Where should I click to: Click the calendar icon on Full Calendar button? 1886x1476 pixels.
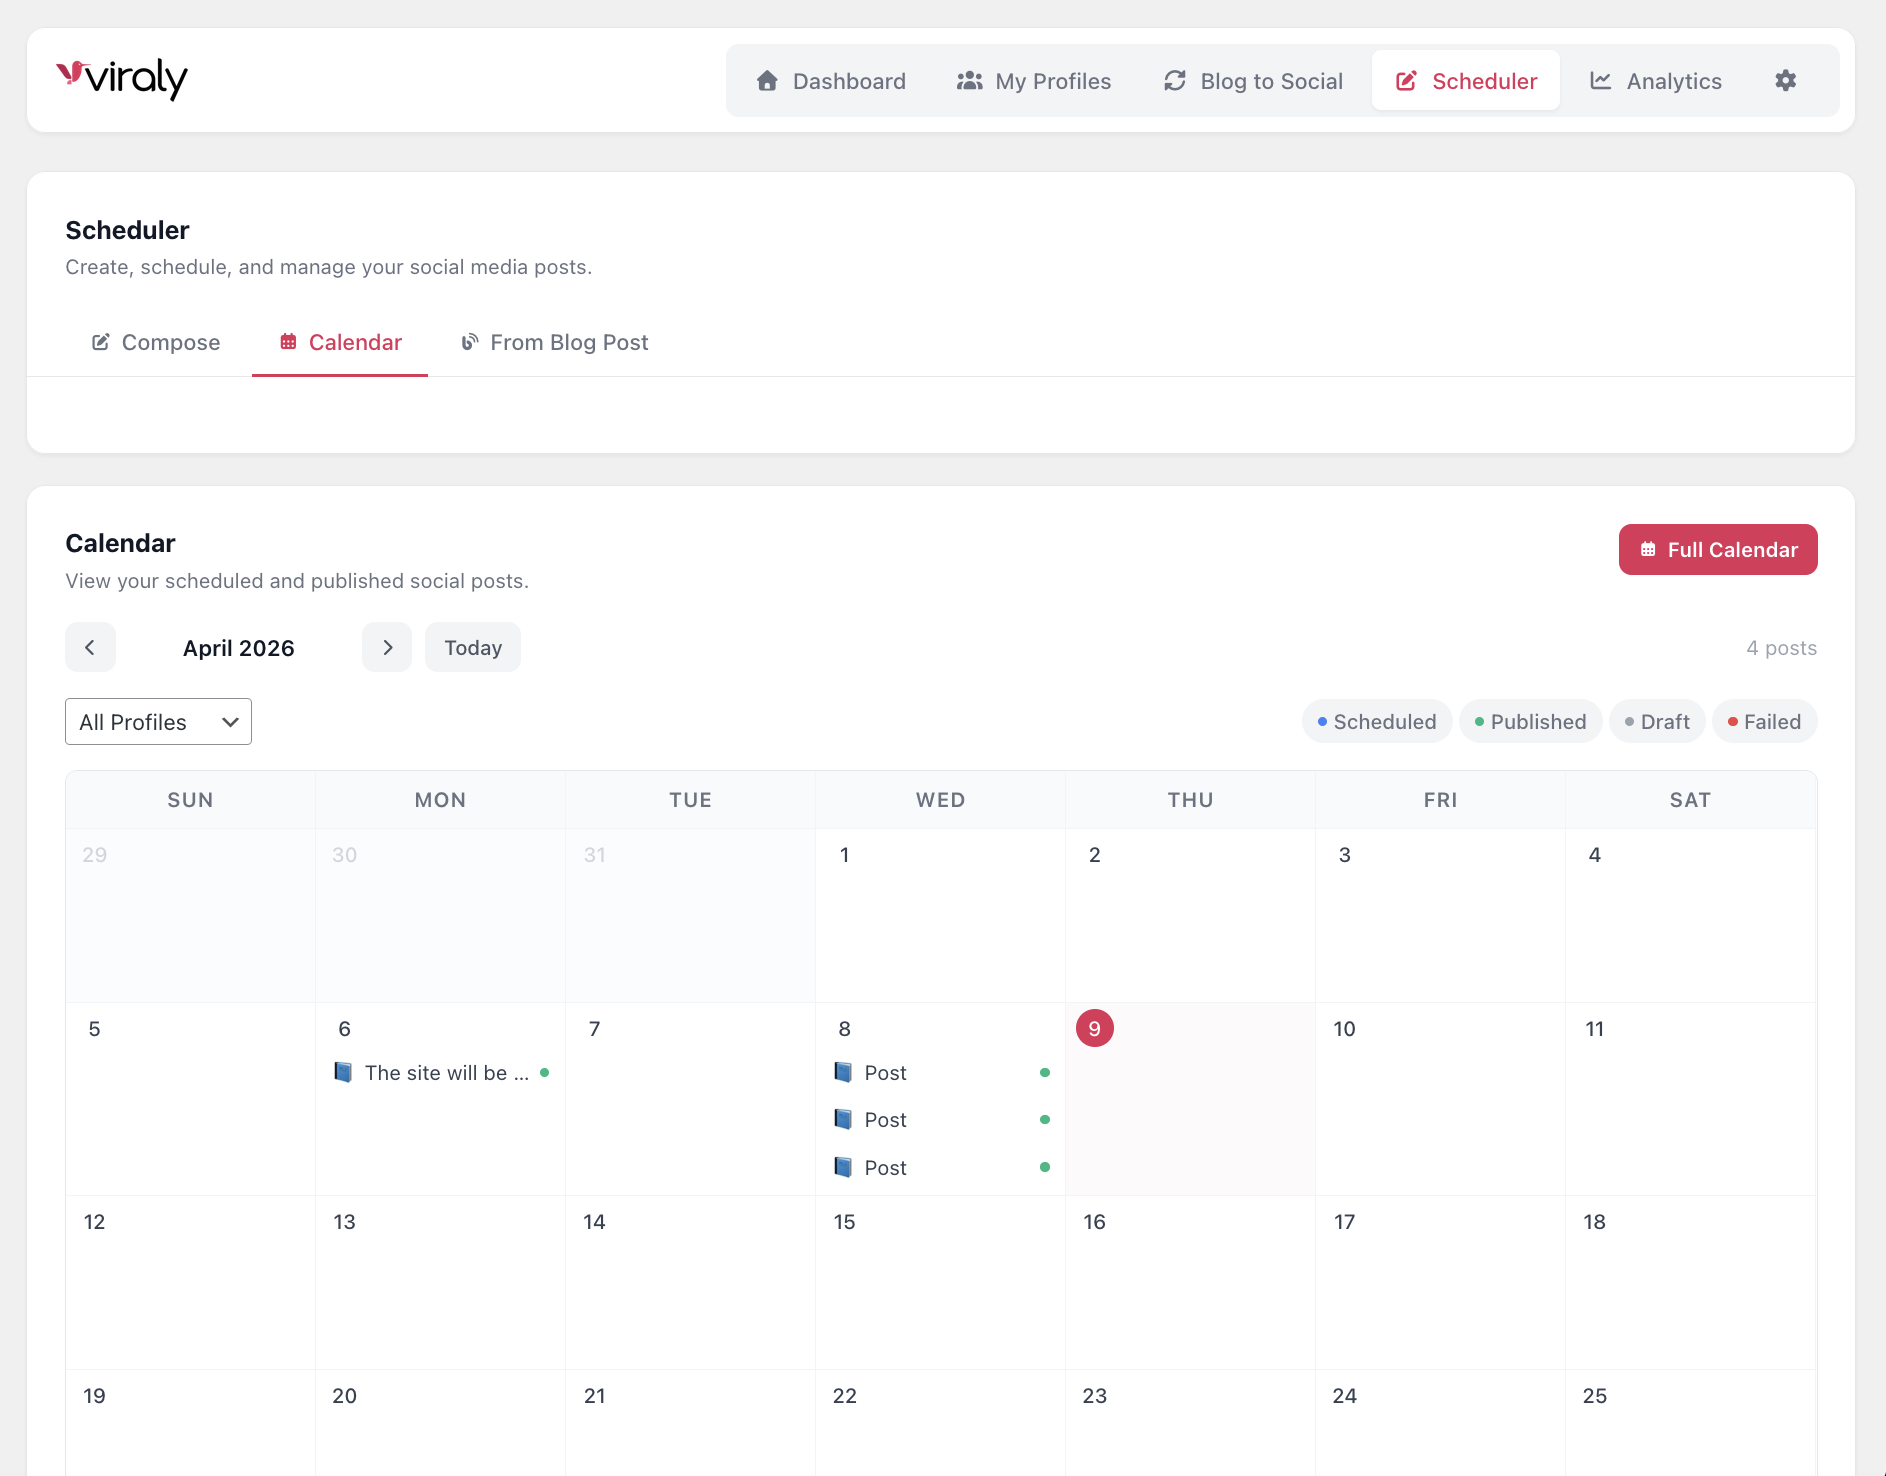[x=1648, y=549]
